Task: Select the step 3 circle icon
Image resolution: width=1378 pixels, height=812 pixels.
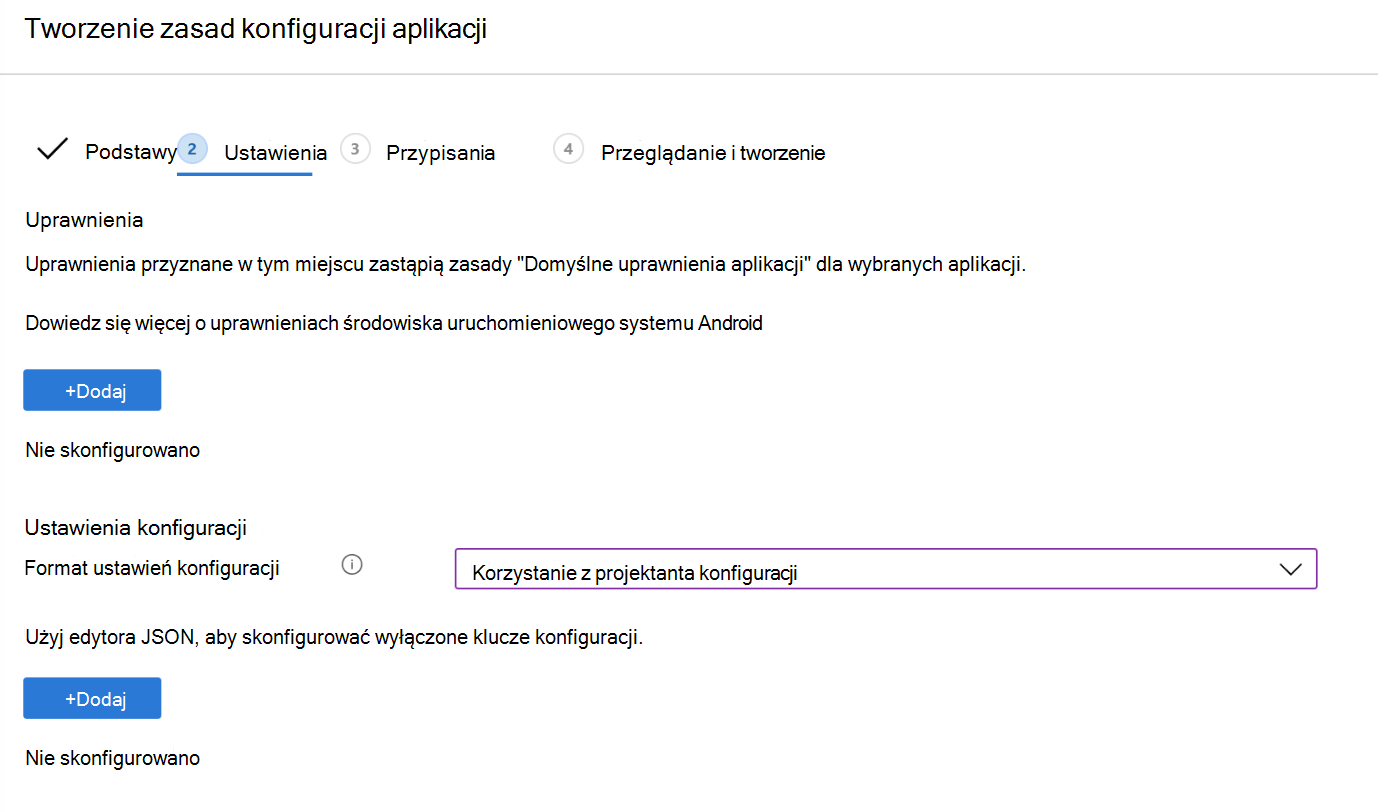Action: [x=355, y=149]
